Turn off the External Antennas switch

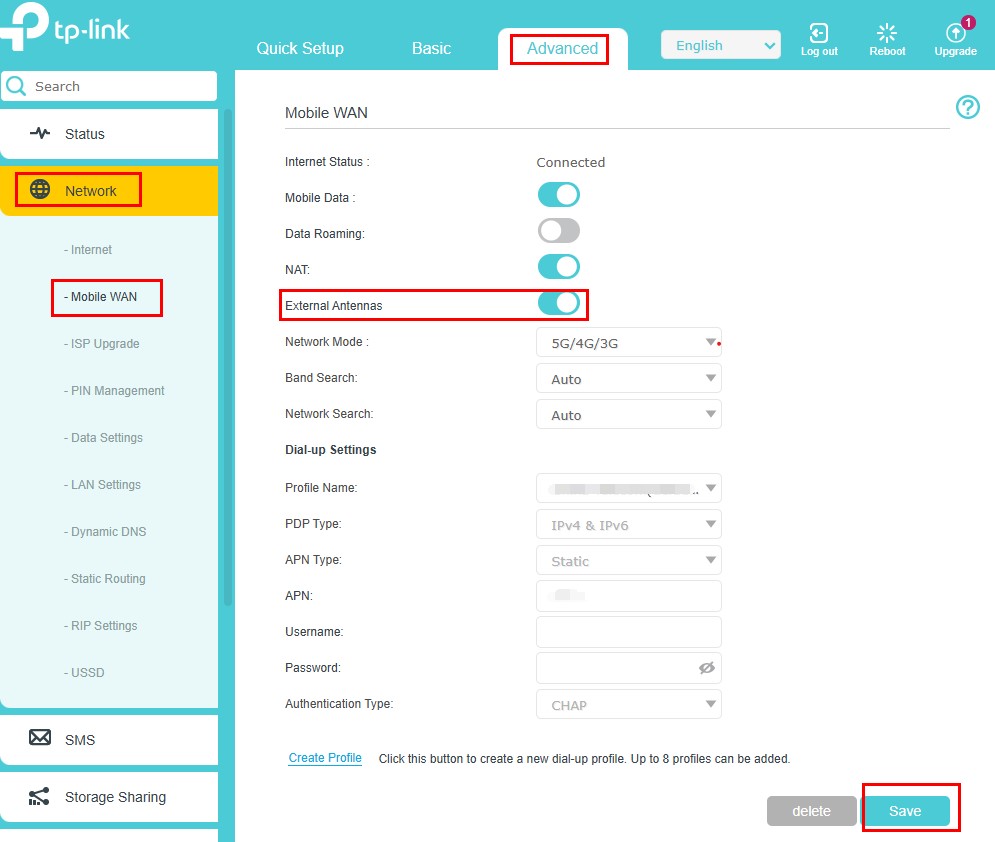(559, 302)
